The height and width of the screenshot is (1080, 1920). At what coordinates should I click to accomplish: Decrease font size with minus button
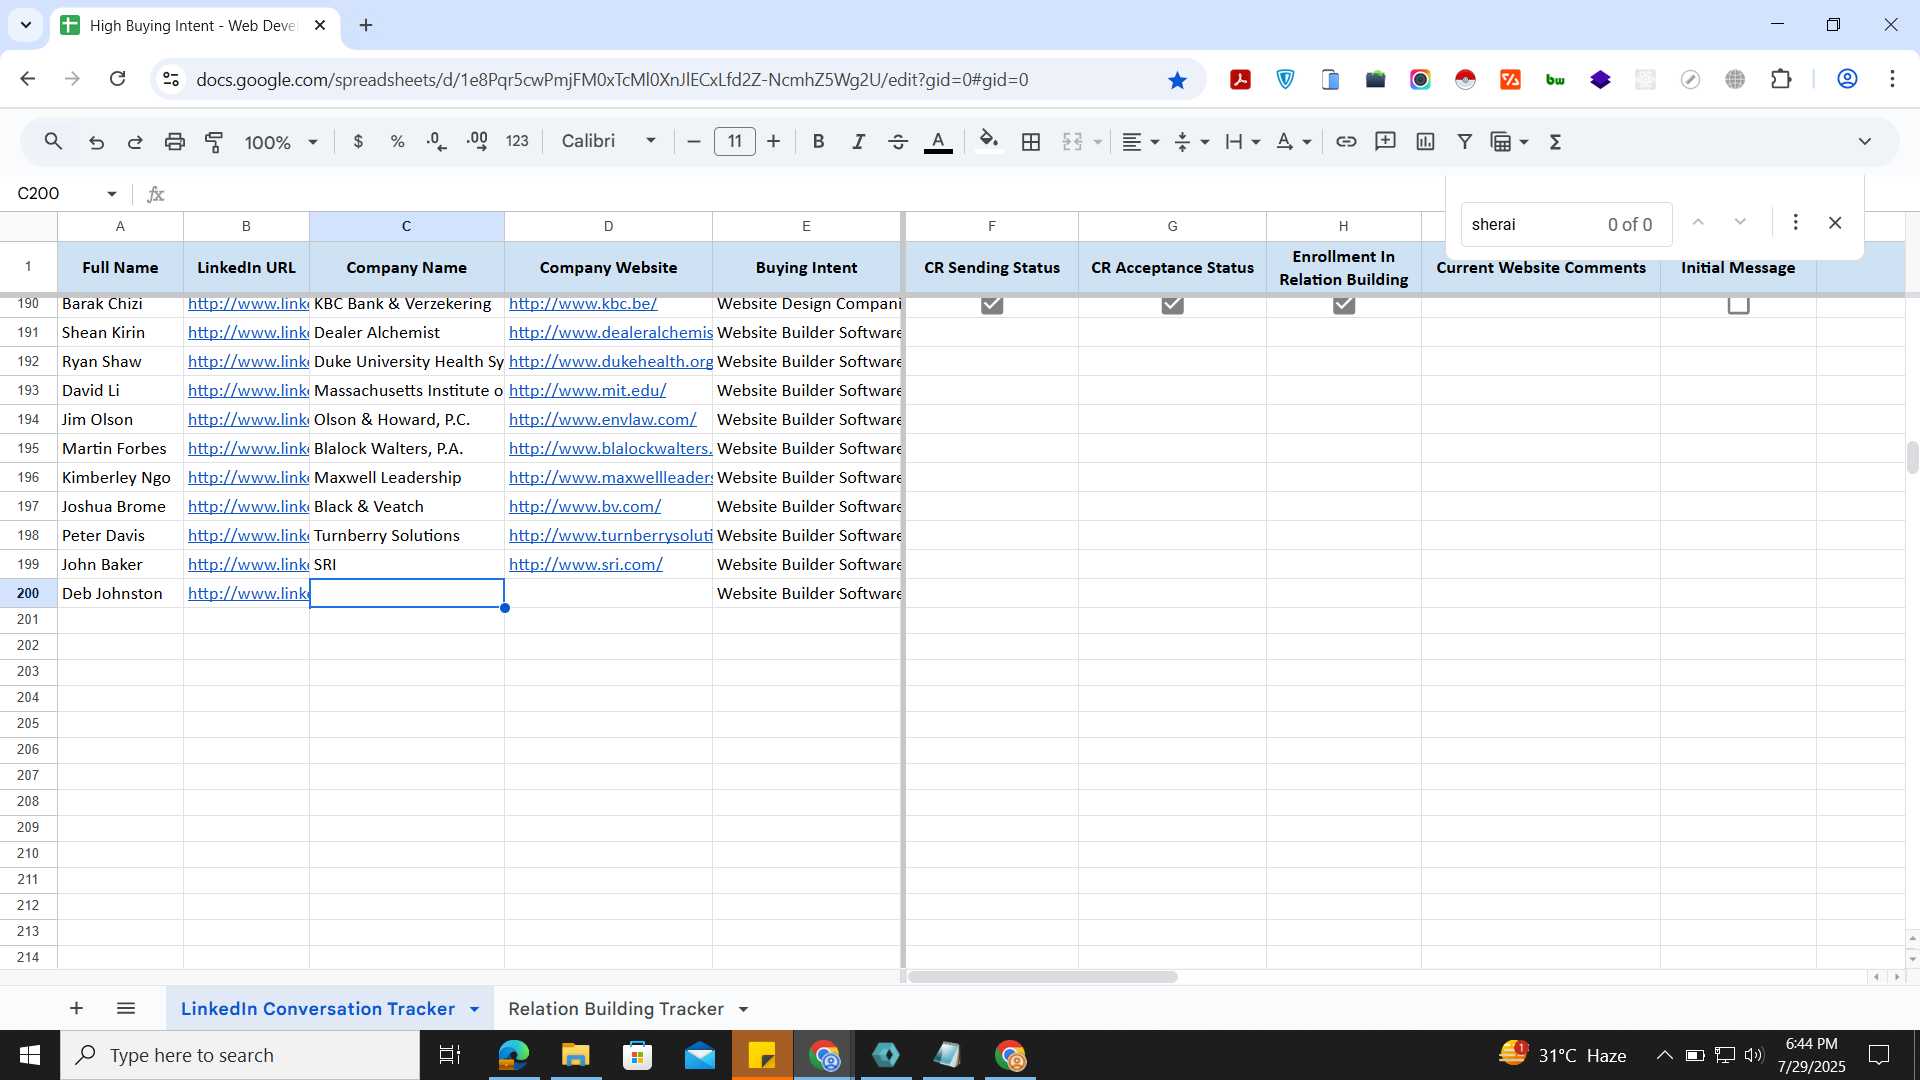[694, 142]
